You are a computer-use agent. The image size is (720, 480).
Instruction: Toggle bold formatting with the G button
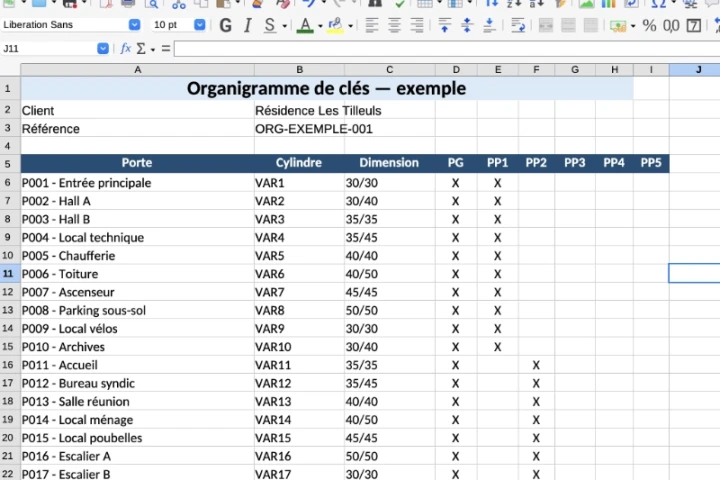click(225, 25)
